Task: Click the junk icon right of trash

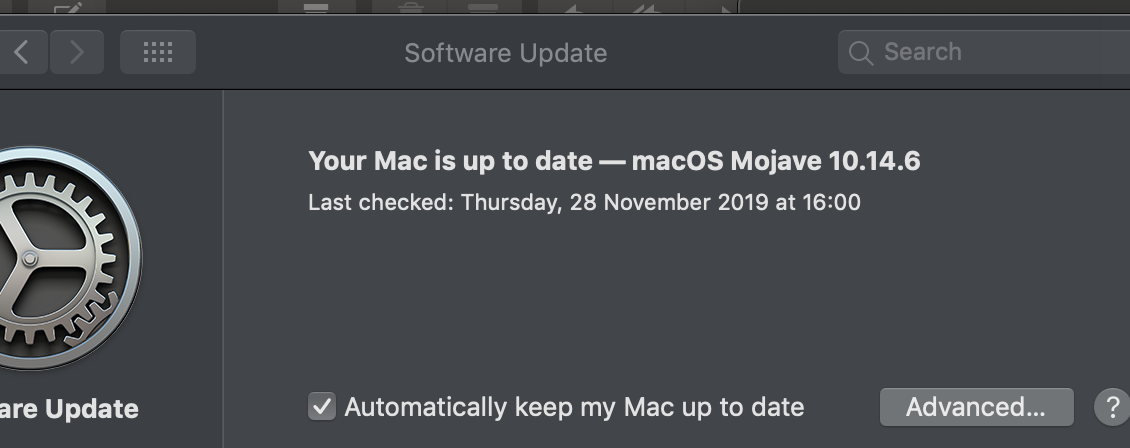Action: (x=483, y=7)
